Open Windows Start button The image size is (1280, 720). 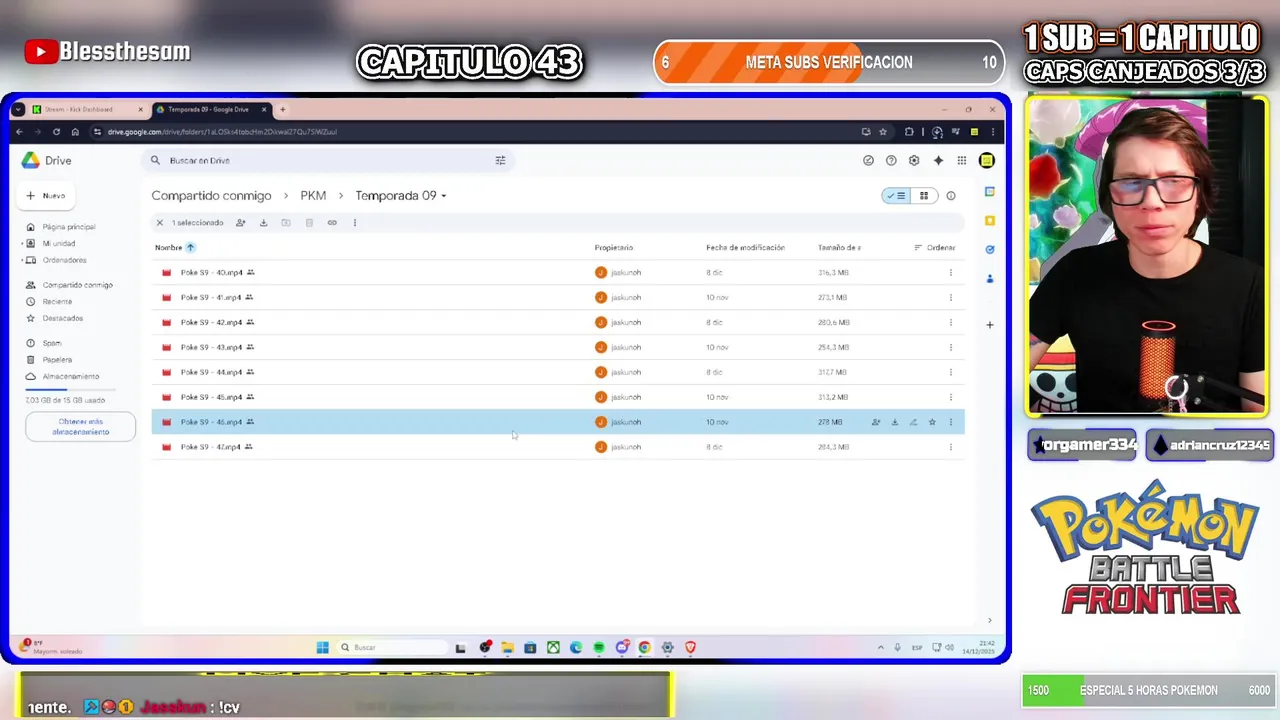tap(322, 647)
